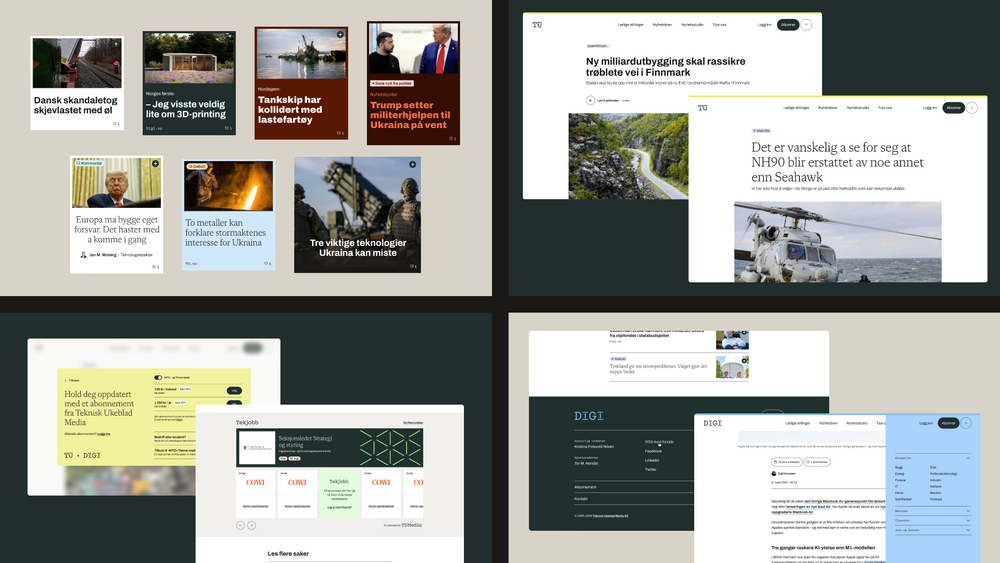This screenshot has height=563, width=1000.
Task: Click Logg inn in the blue DIGI menu
Action: [925, 423]
